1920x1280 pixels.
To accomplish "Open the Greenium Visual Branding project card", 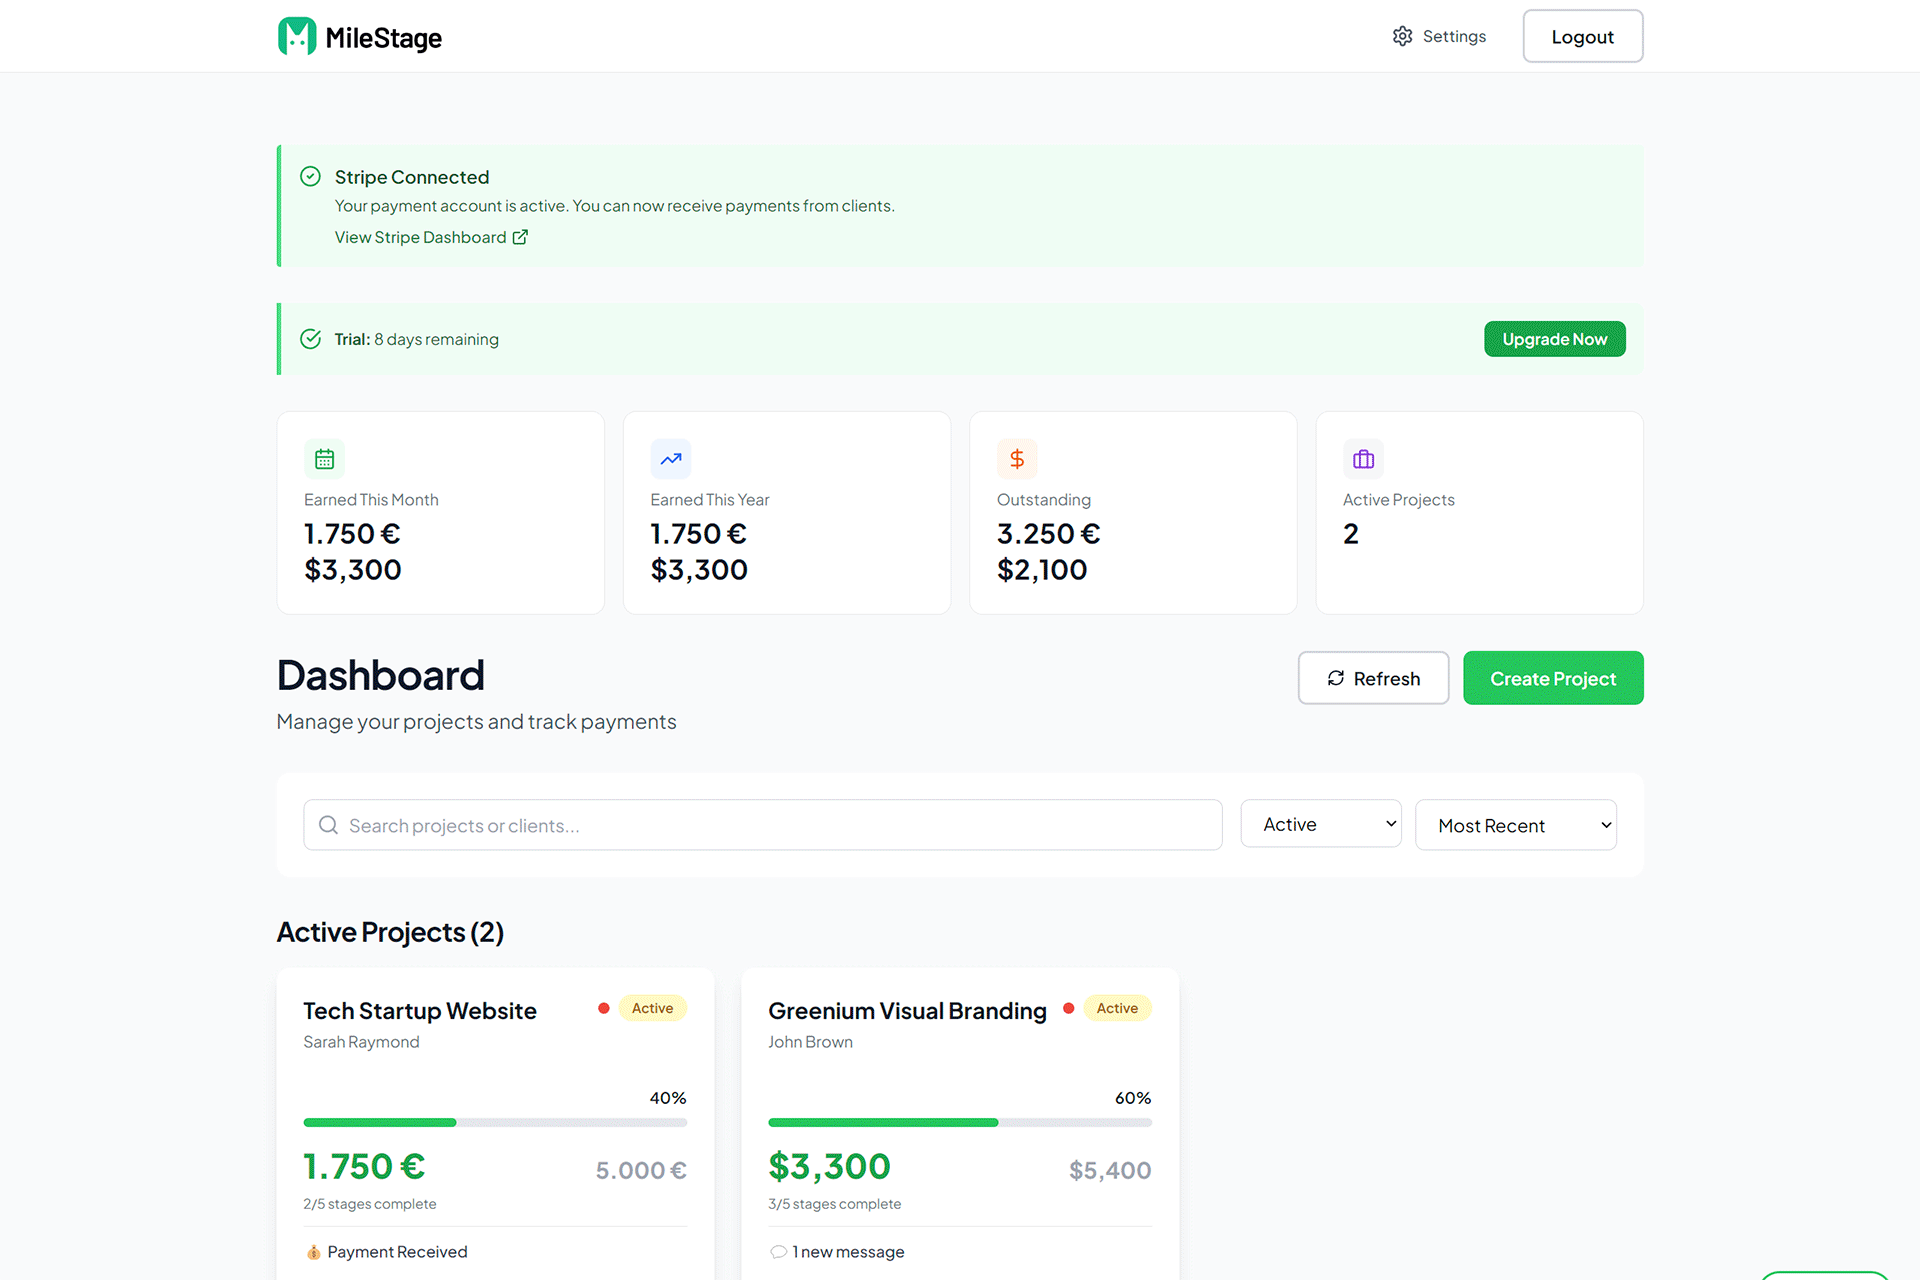I will (907, 1011).
